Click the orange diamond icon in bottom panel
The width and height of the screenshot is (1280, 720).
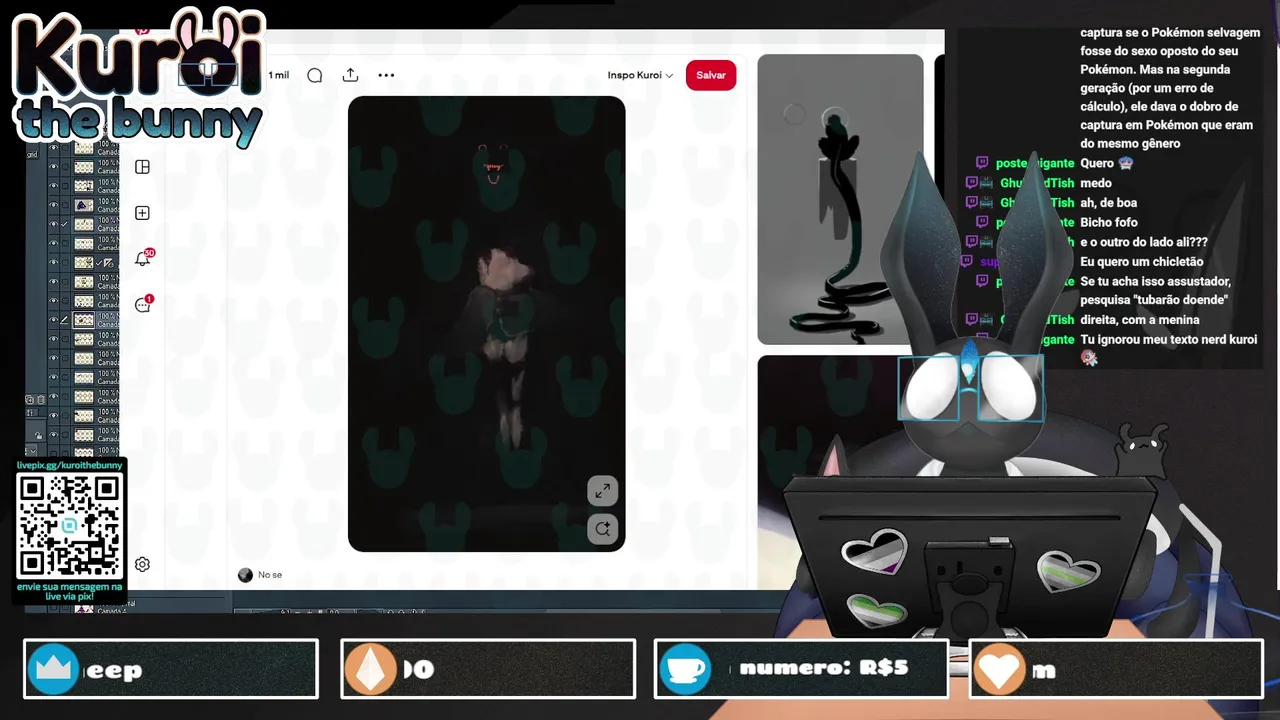pyautogui.click(x=370, y=669)
